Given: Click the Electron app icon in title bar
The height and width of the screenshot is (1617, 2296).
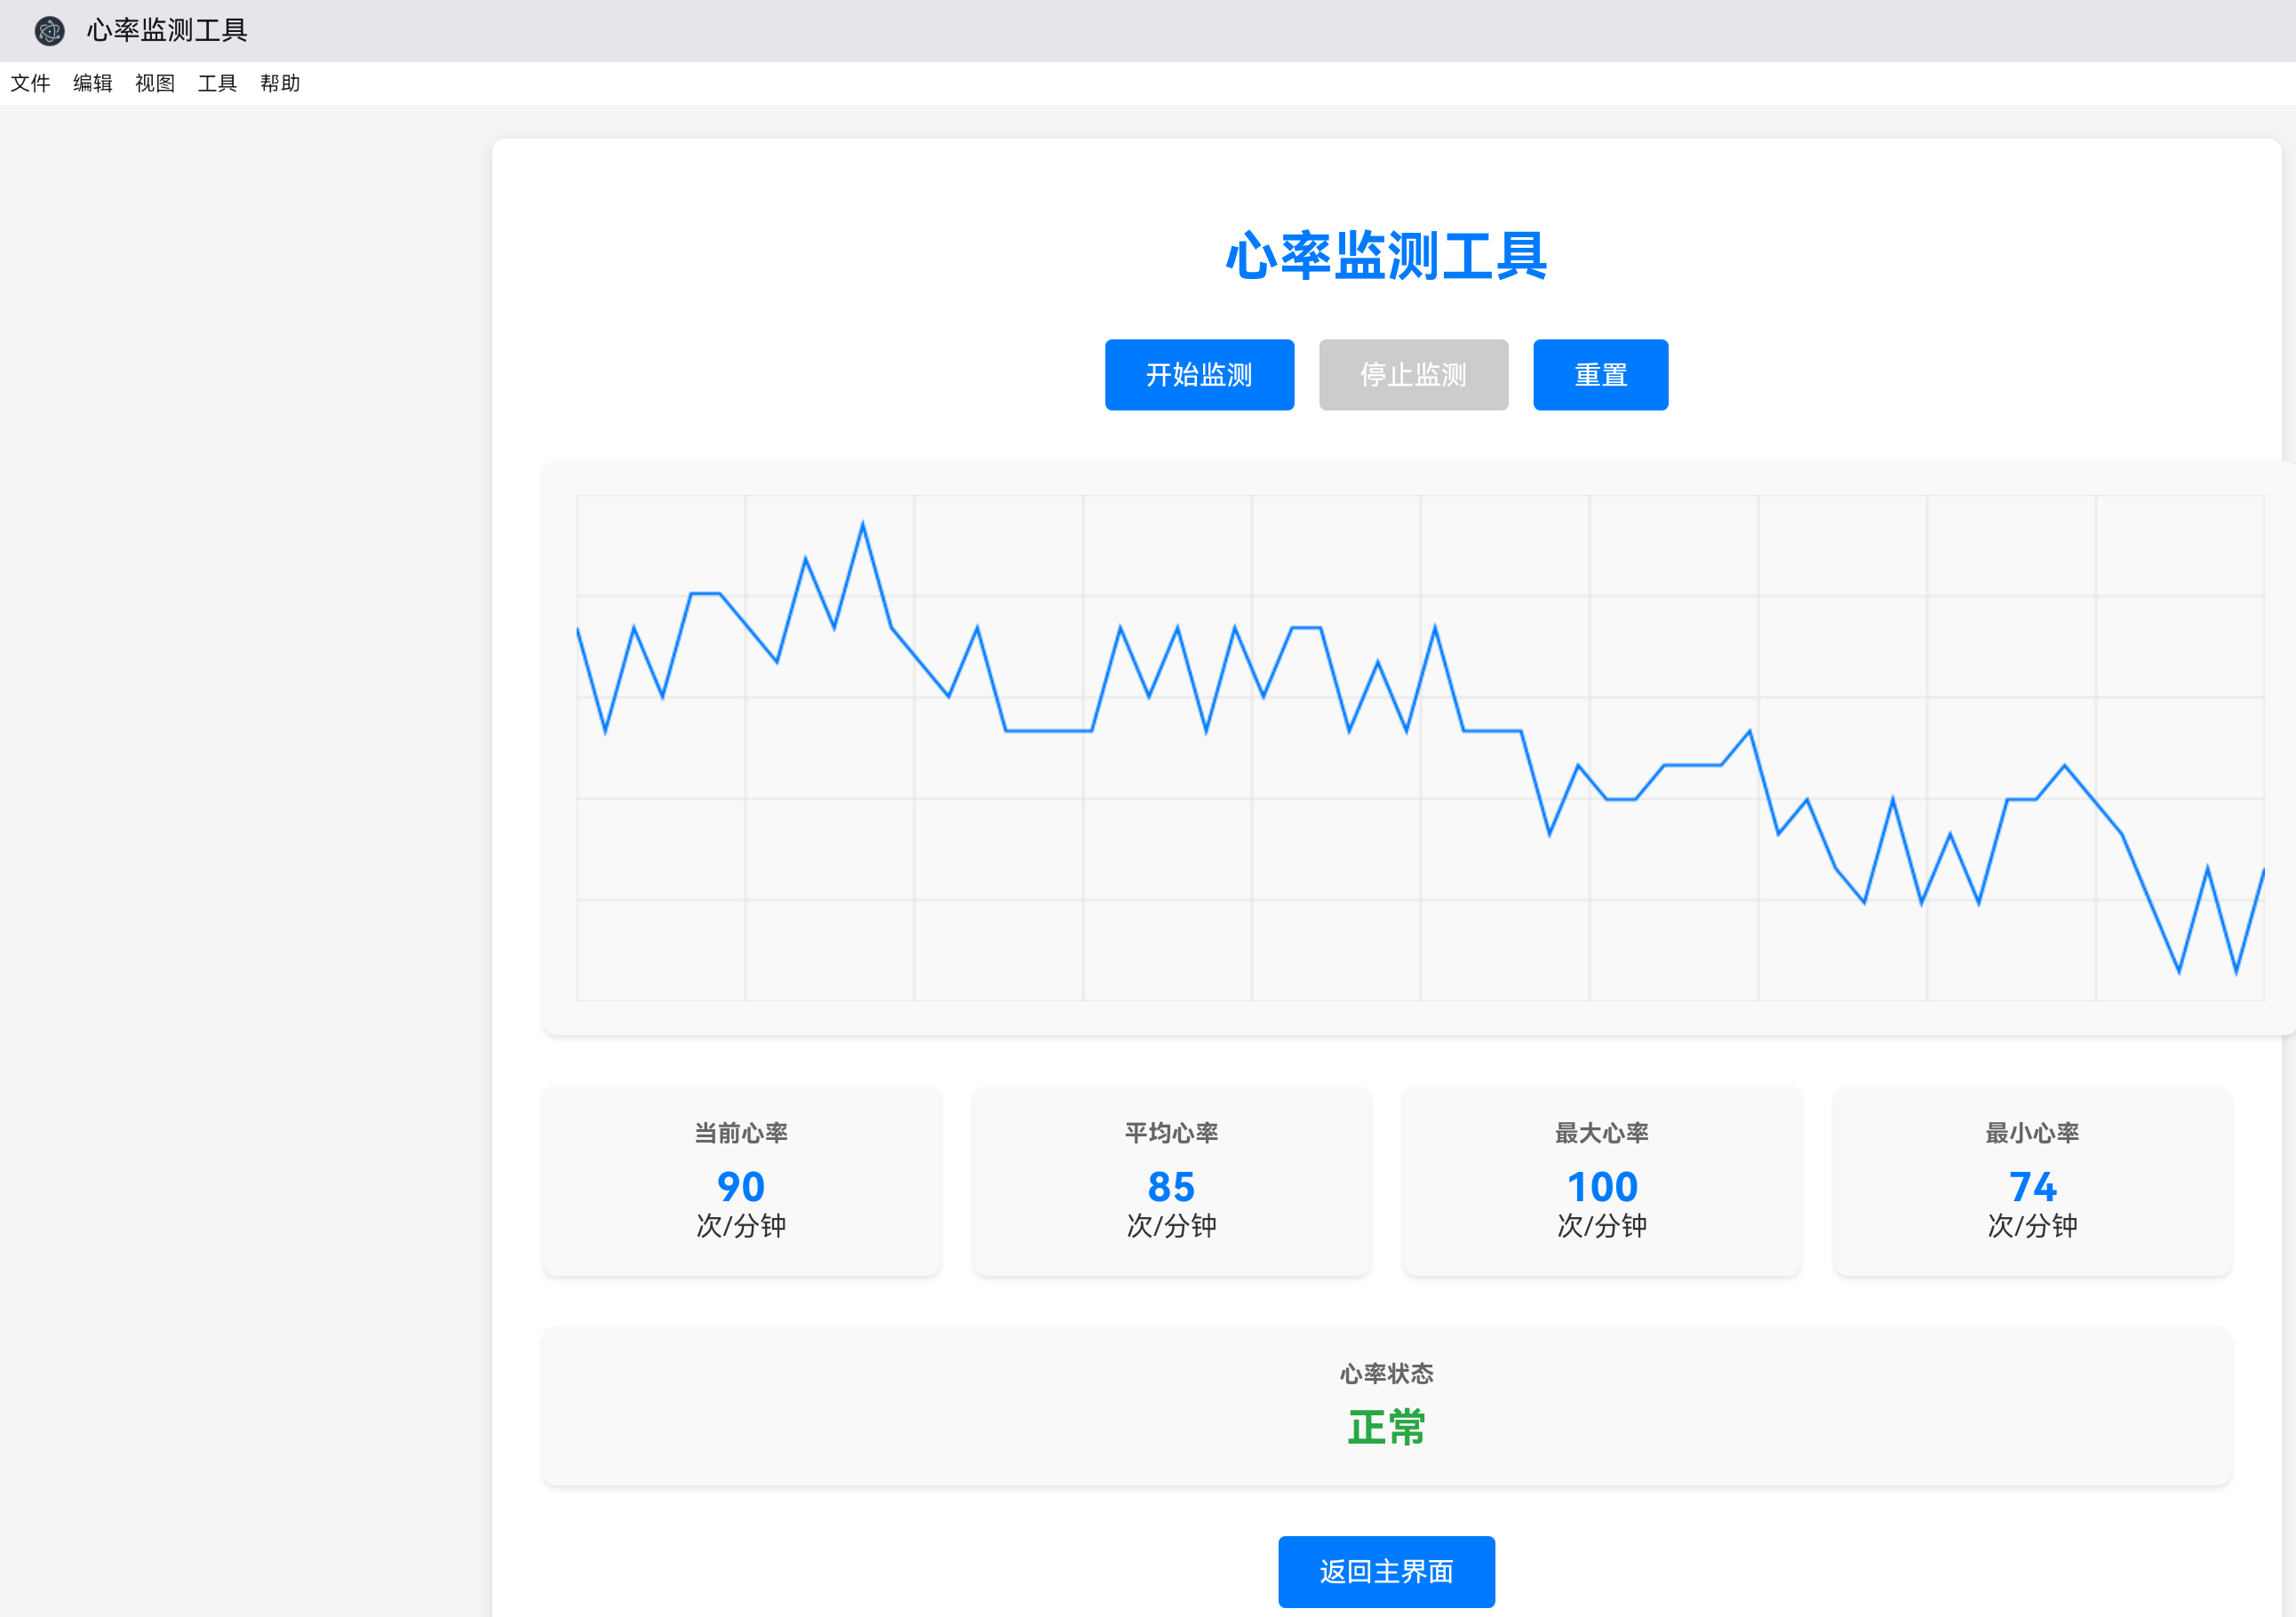Looking at the screenshot, I should click(x=49, y=31).
